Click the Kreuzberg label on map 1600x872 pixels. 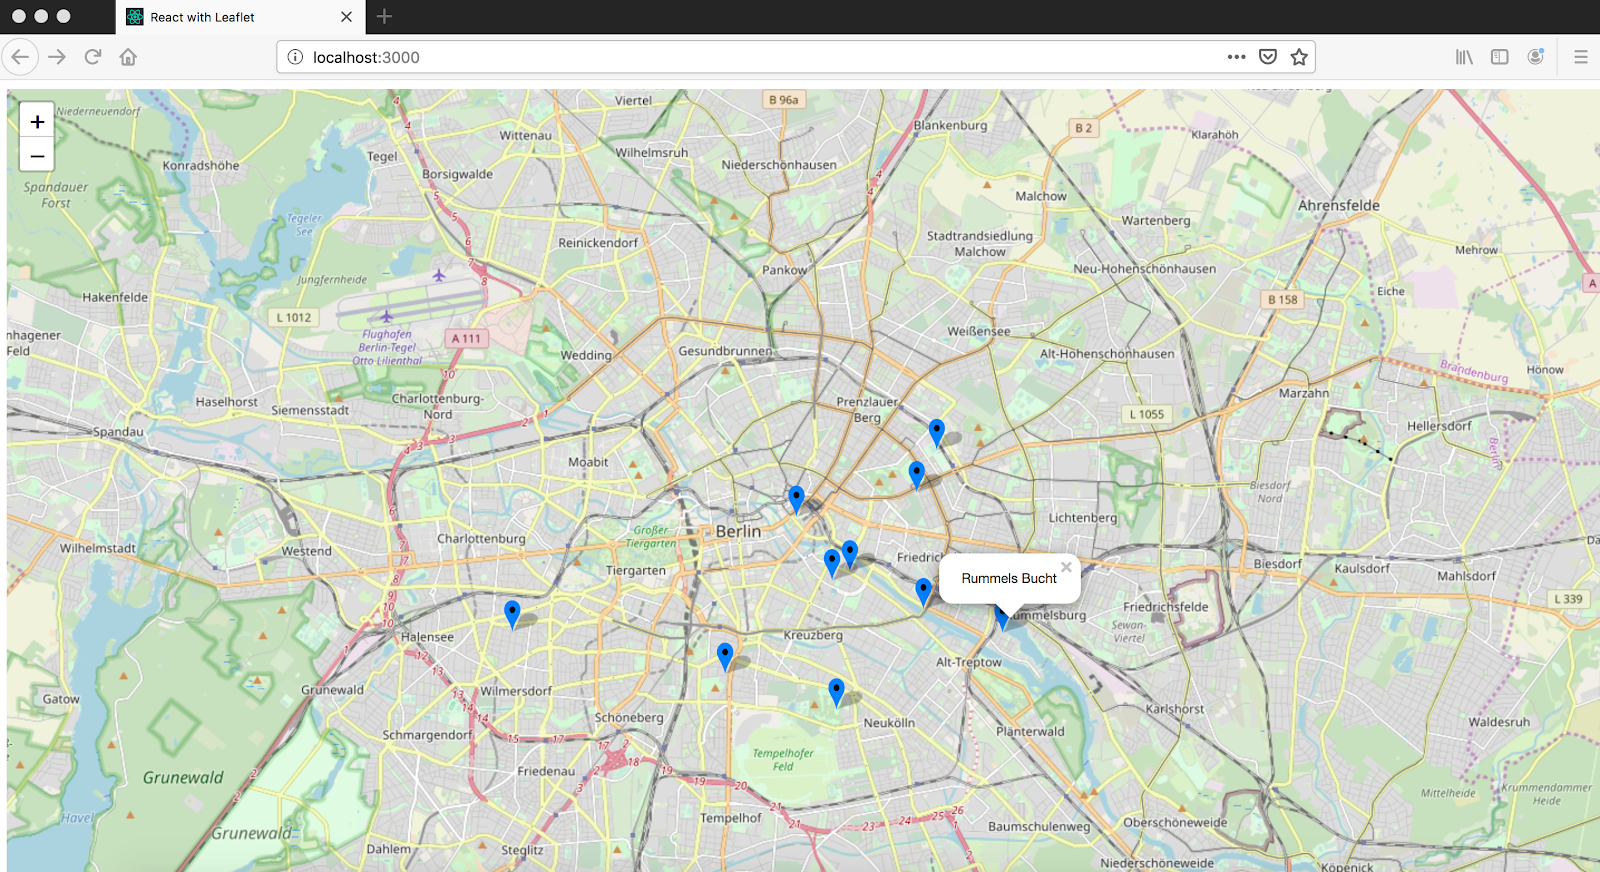pos(813,635)
